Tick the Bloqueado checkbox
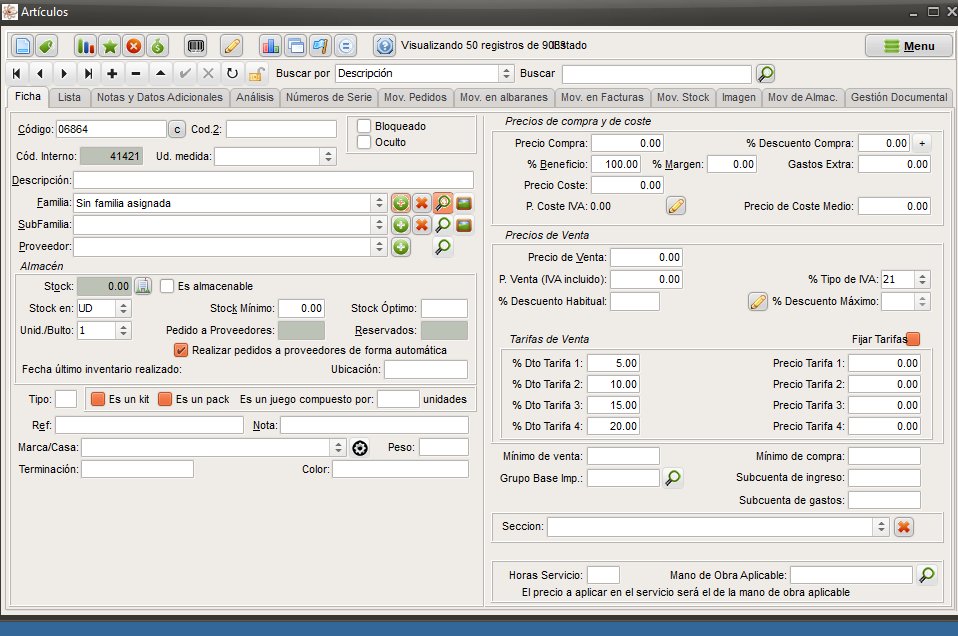 364,126
